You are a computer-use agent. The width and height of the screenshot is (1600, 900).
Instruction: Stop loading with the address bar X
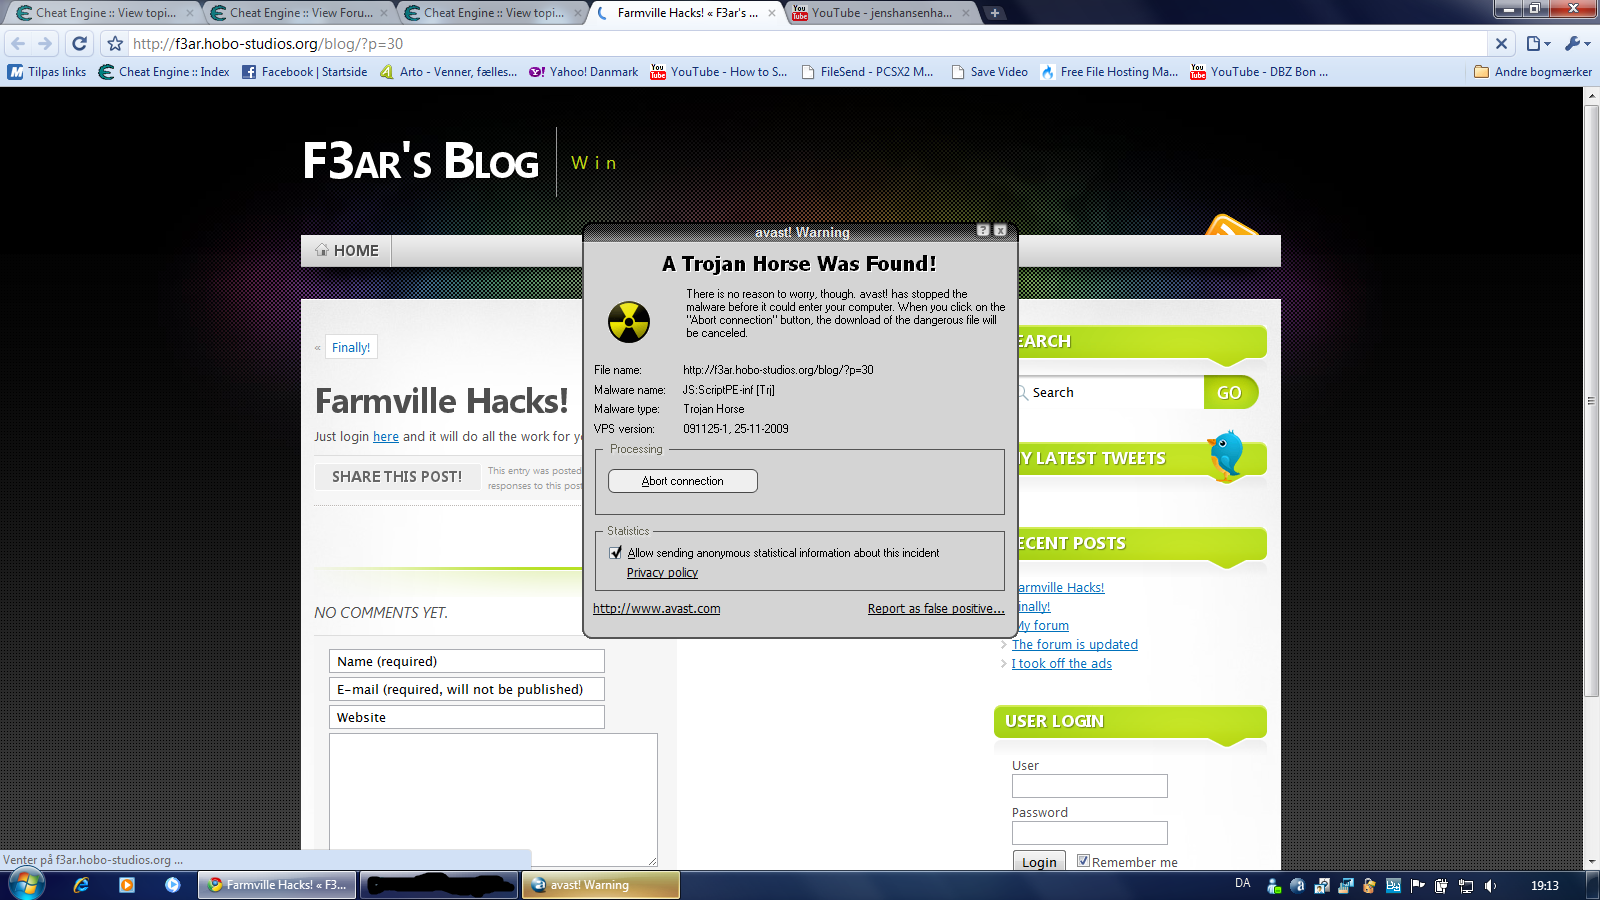click(x=1501, y=44)
